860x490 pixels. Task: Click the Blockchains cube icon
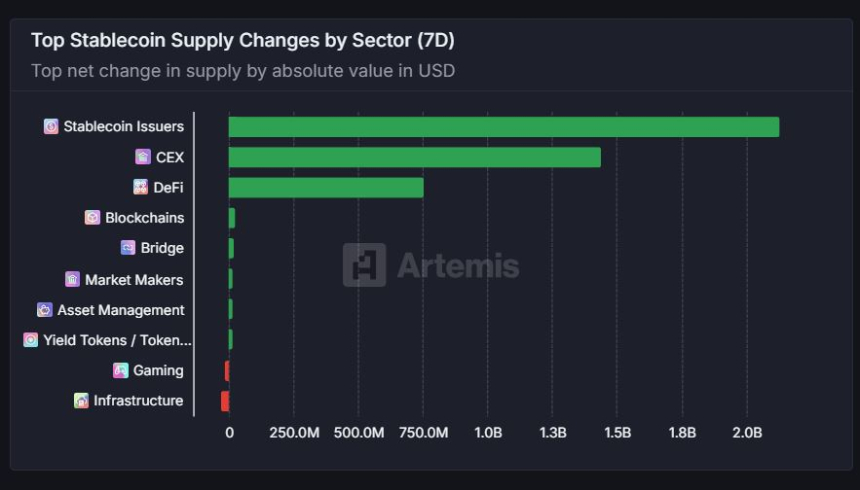(92, 217)
